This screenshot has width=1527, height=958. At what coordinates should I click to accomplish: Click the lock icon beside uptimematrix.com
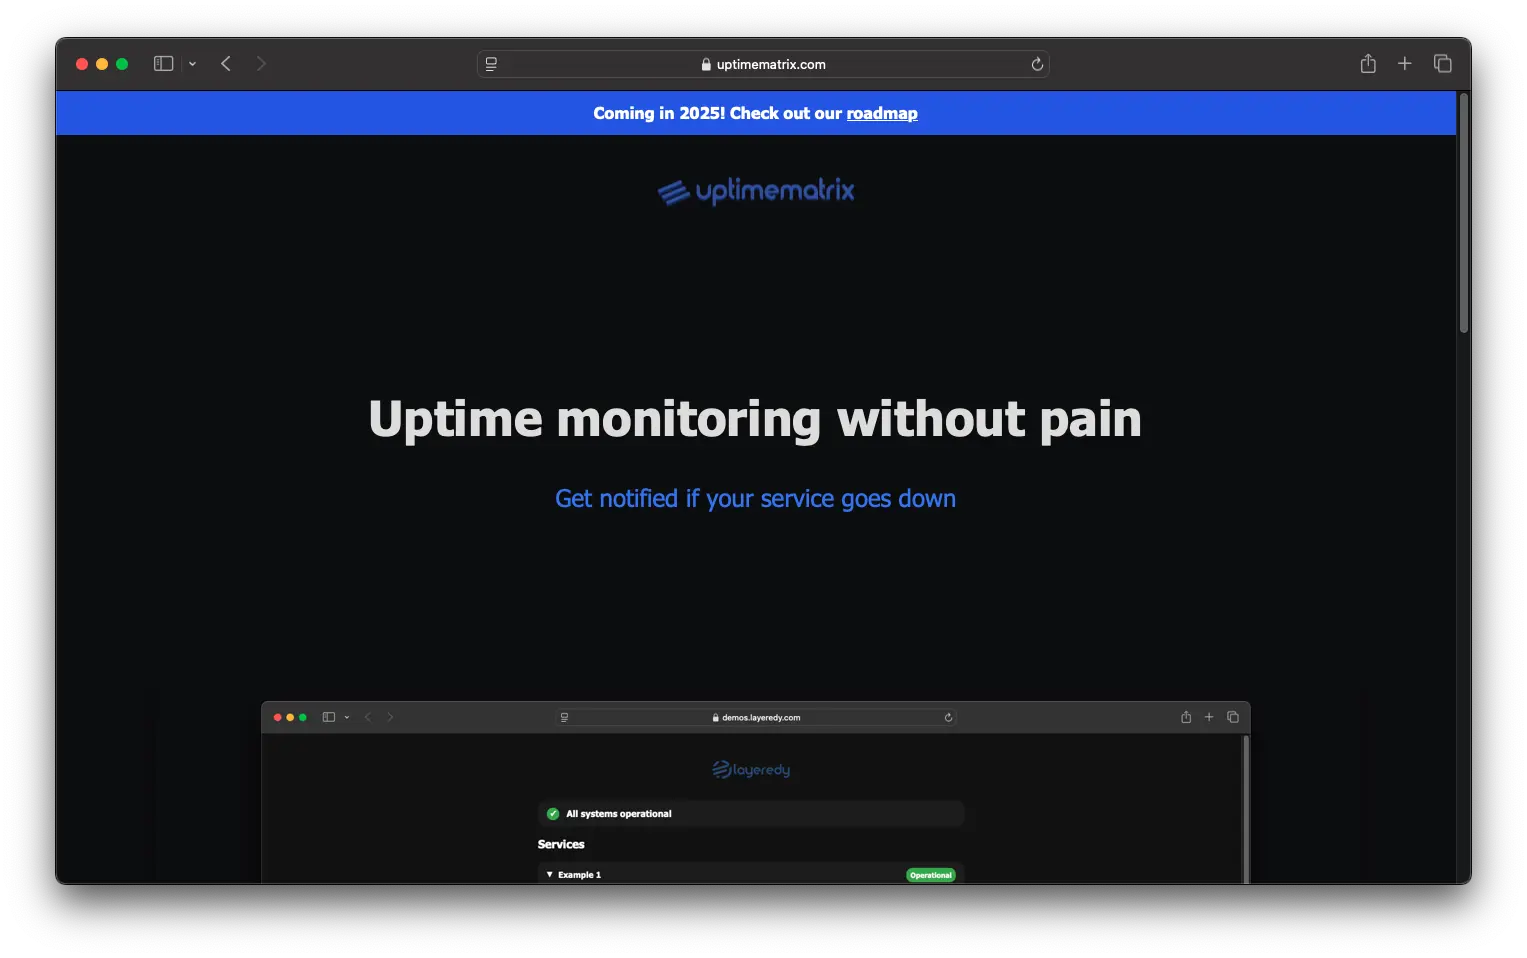706,64
